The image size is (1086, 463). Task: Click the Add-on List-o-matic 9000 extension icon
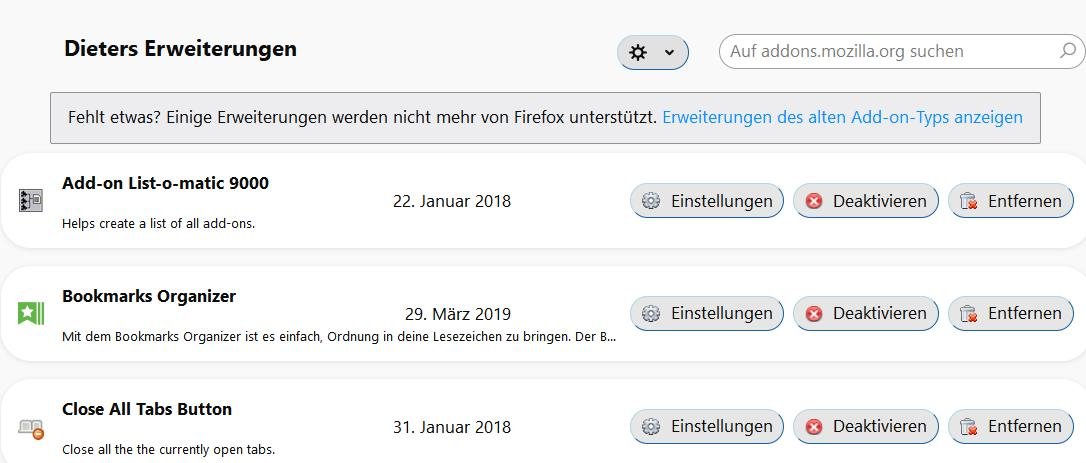[x=30, y=201]
